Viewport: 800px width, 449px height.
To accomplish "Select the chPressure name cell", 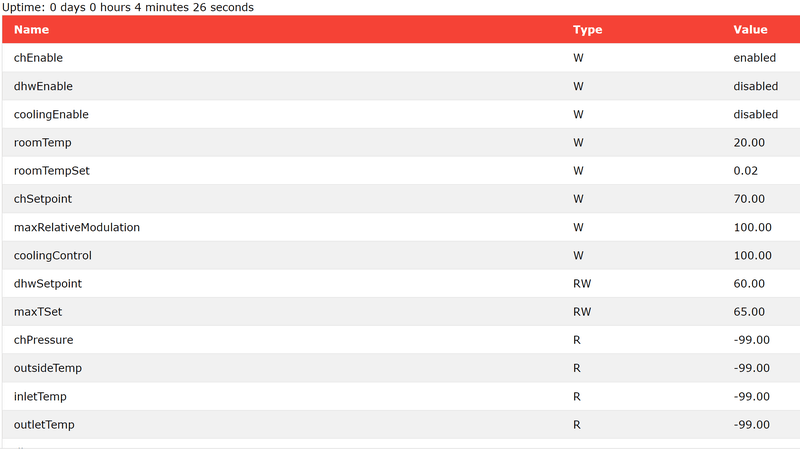I will point(43,340).
